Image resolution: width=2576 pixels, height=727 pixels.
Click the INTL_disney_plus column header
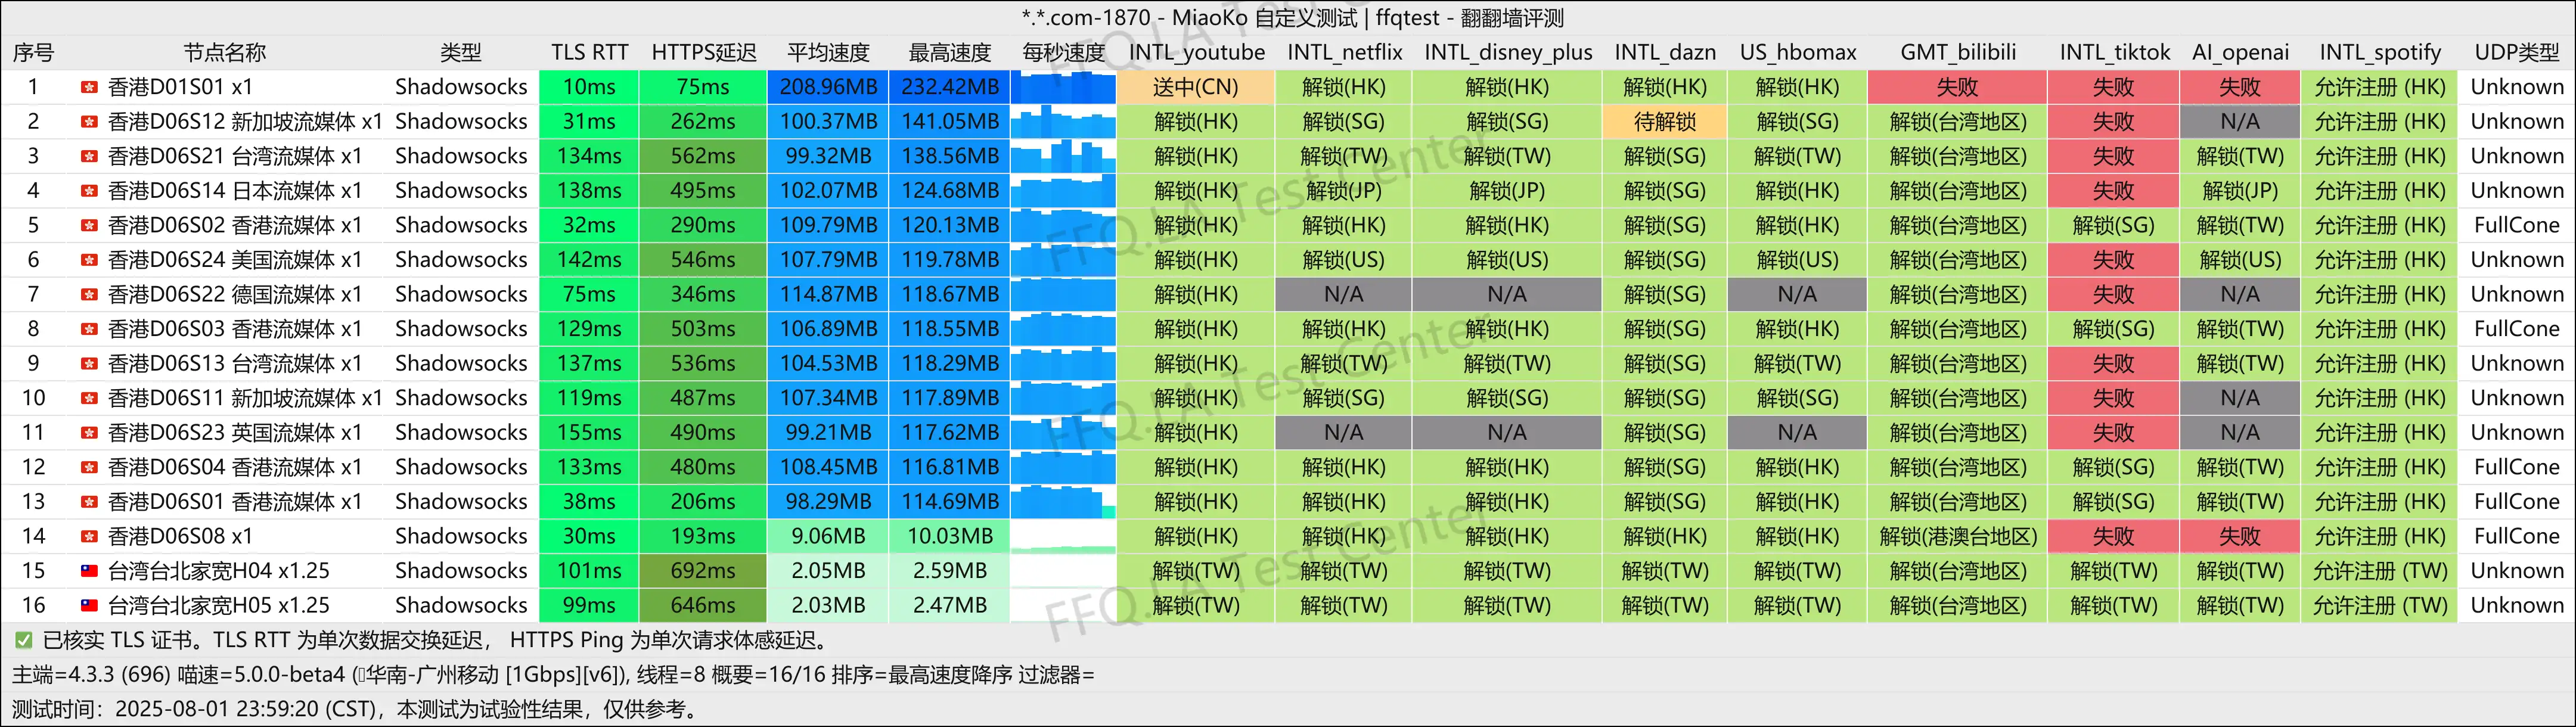tap(1508, 53)
